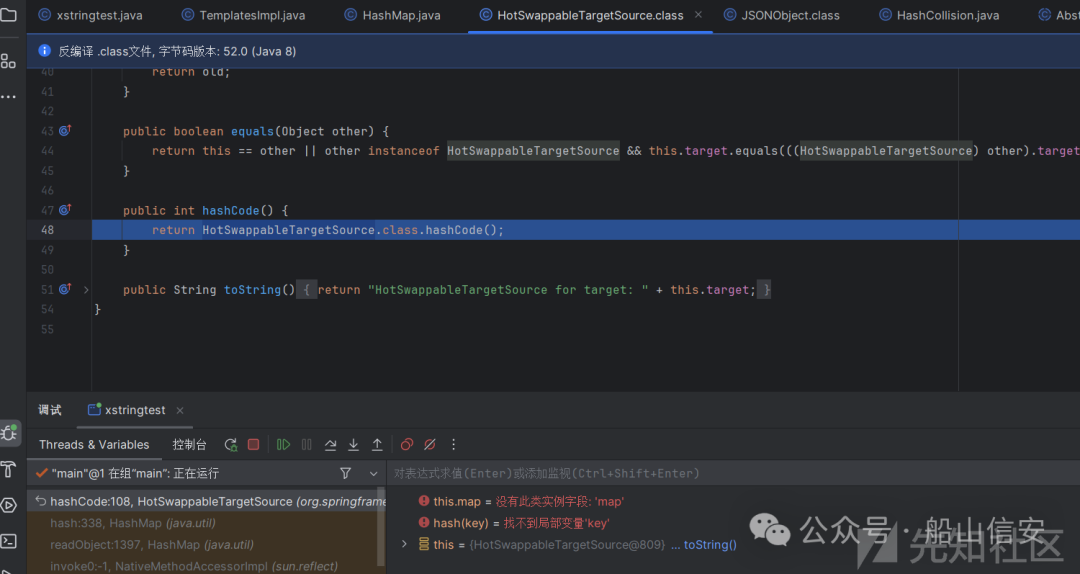The width and height of the screenshot is (1080, 574).
Task: Switch to the HashMap.java editor tab
Action: coord(393,15)
